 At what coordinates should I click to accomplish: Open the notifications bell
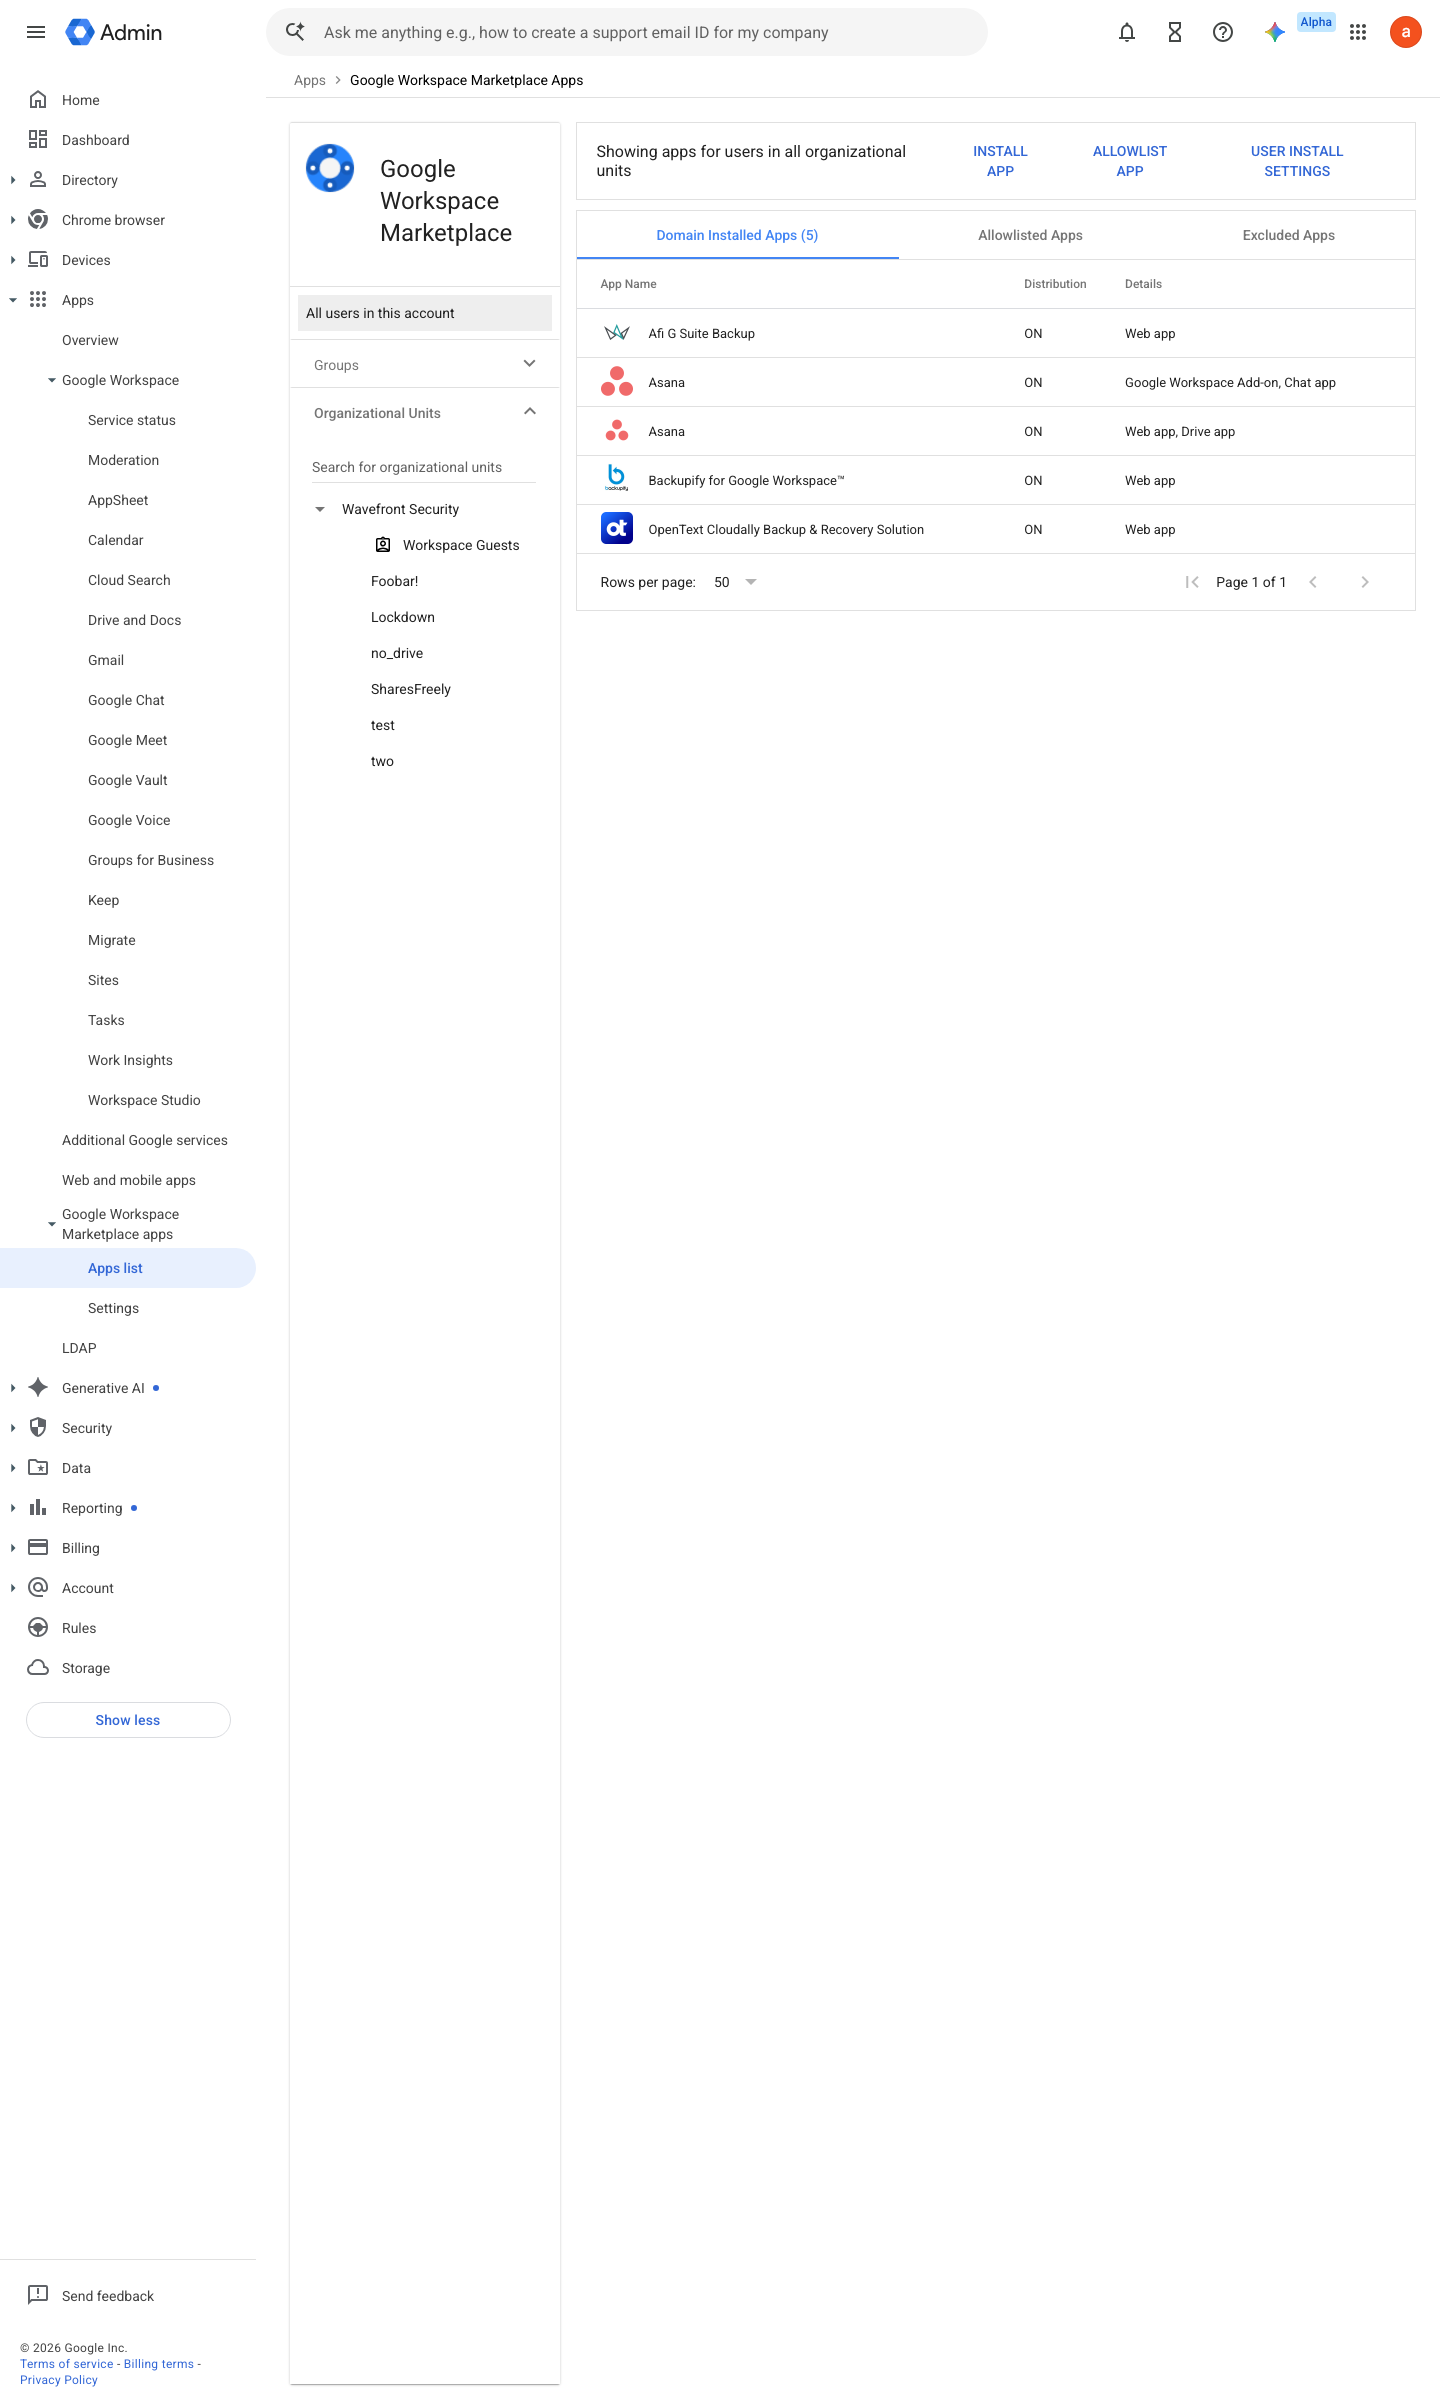[x=1127, y=32]
